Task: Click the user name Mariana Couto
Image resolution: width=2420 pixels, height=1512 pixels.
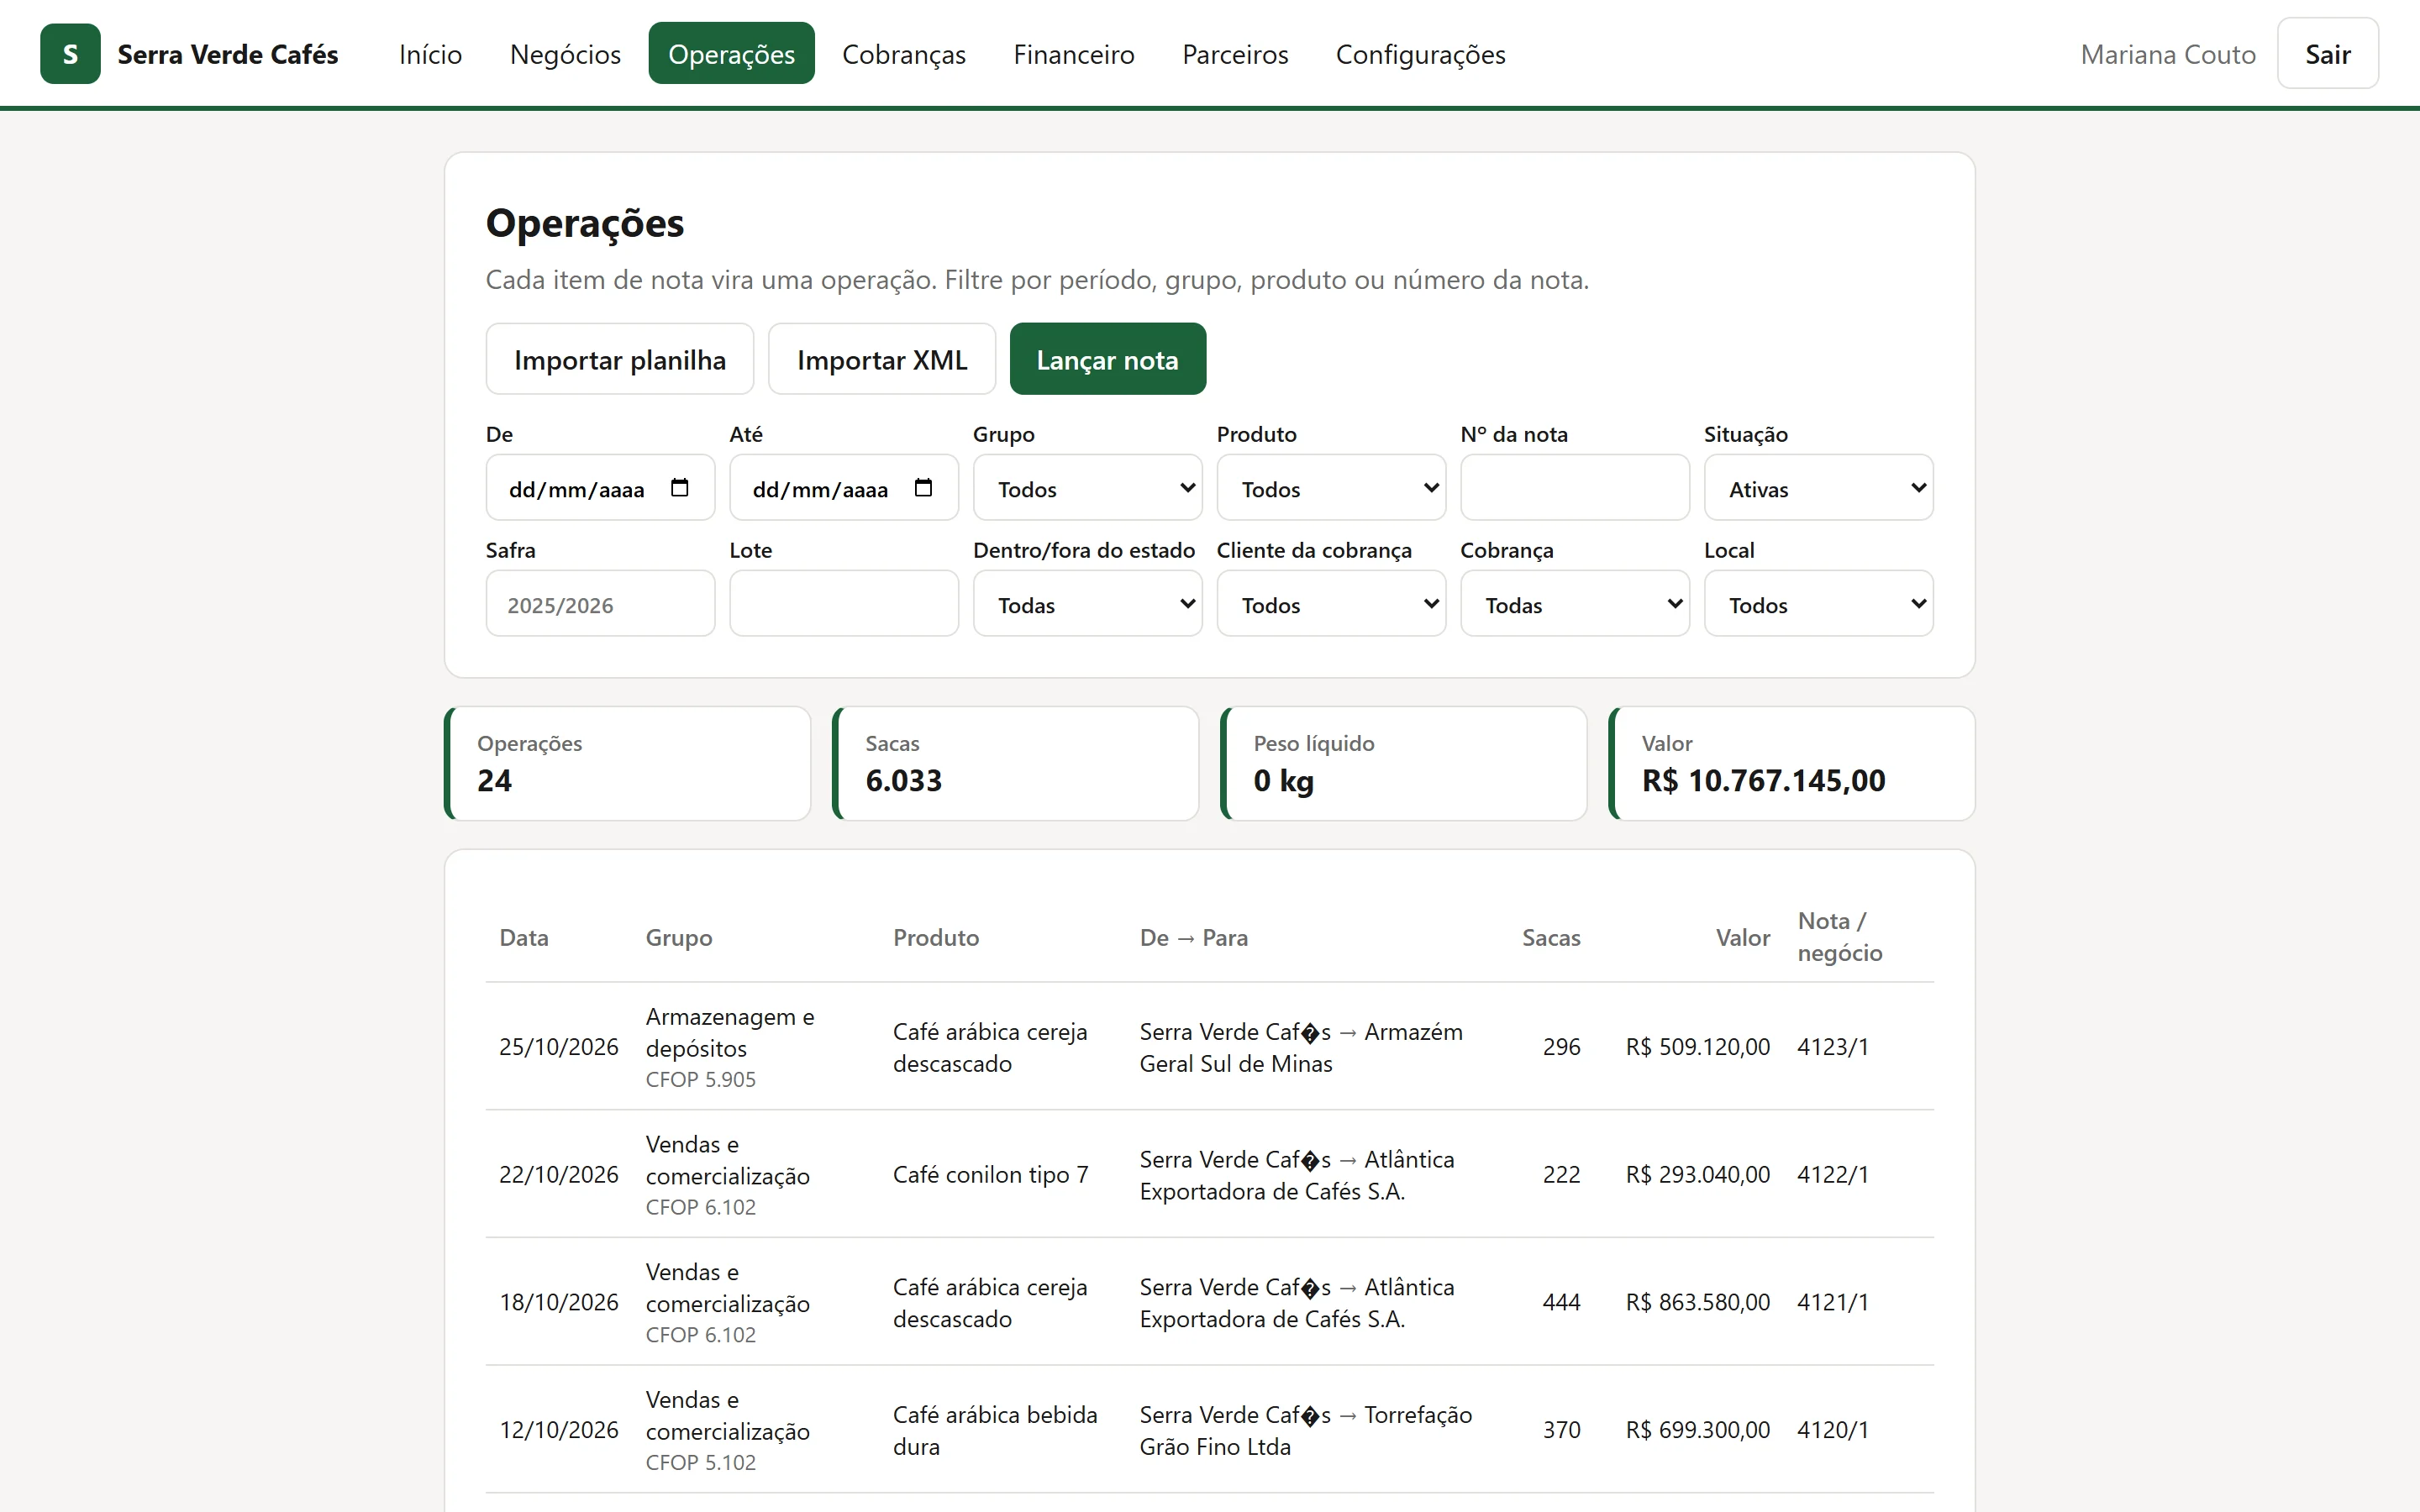Action: coord(2167,54)
